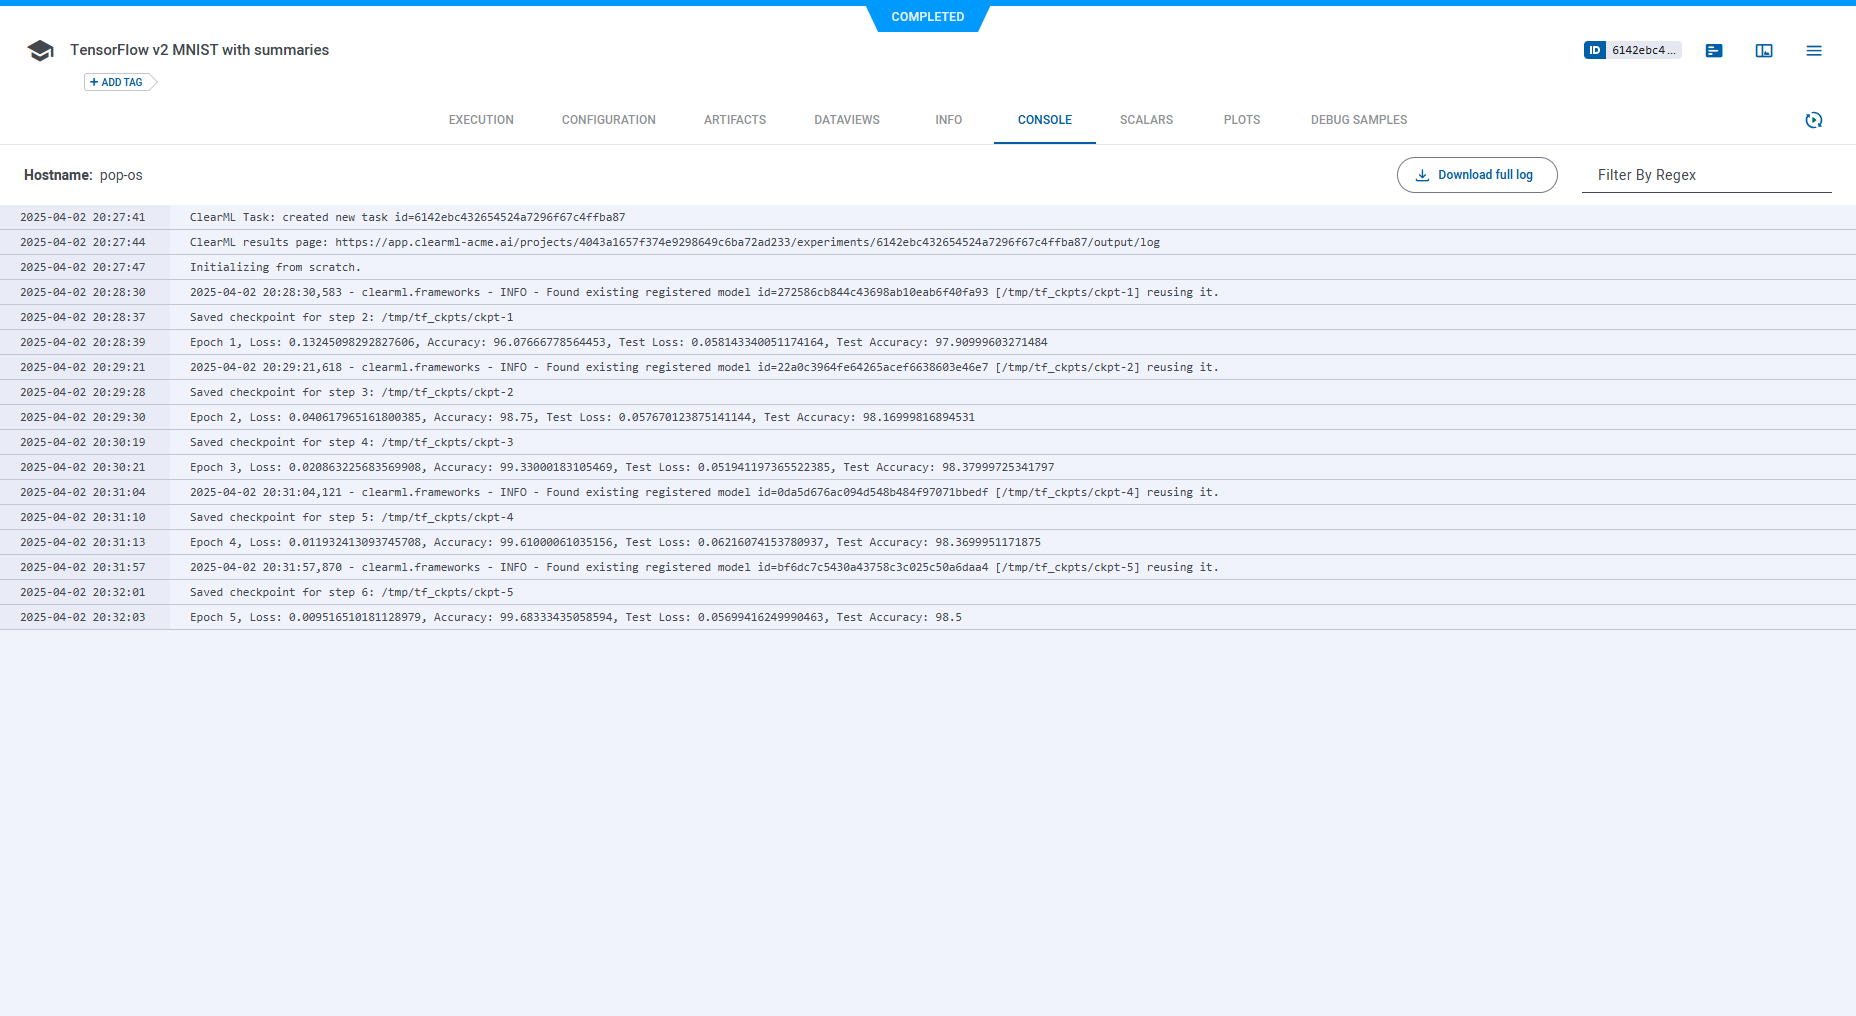Switch to the ARTIFACTS tab
This screenshot has height=1016, width=1856.
(x=735, y=120)
